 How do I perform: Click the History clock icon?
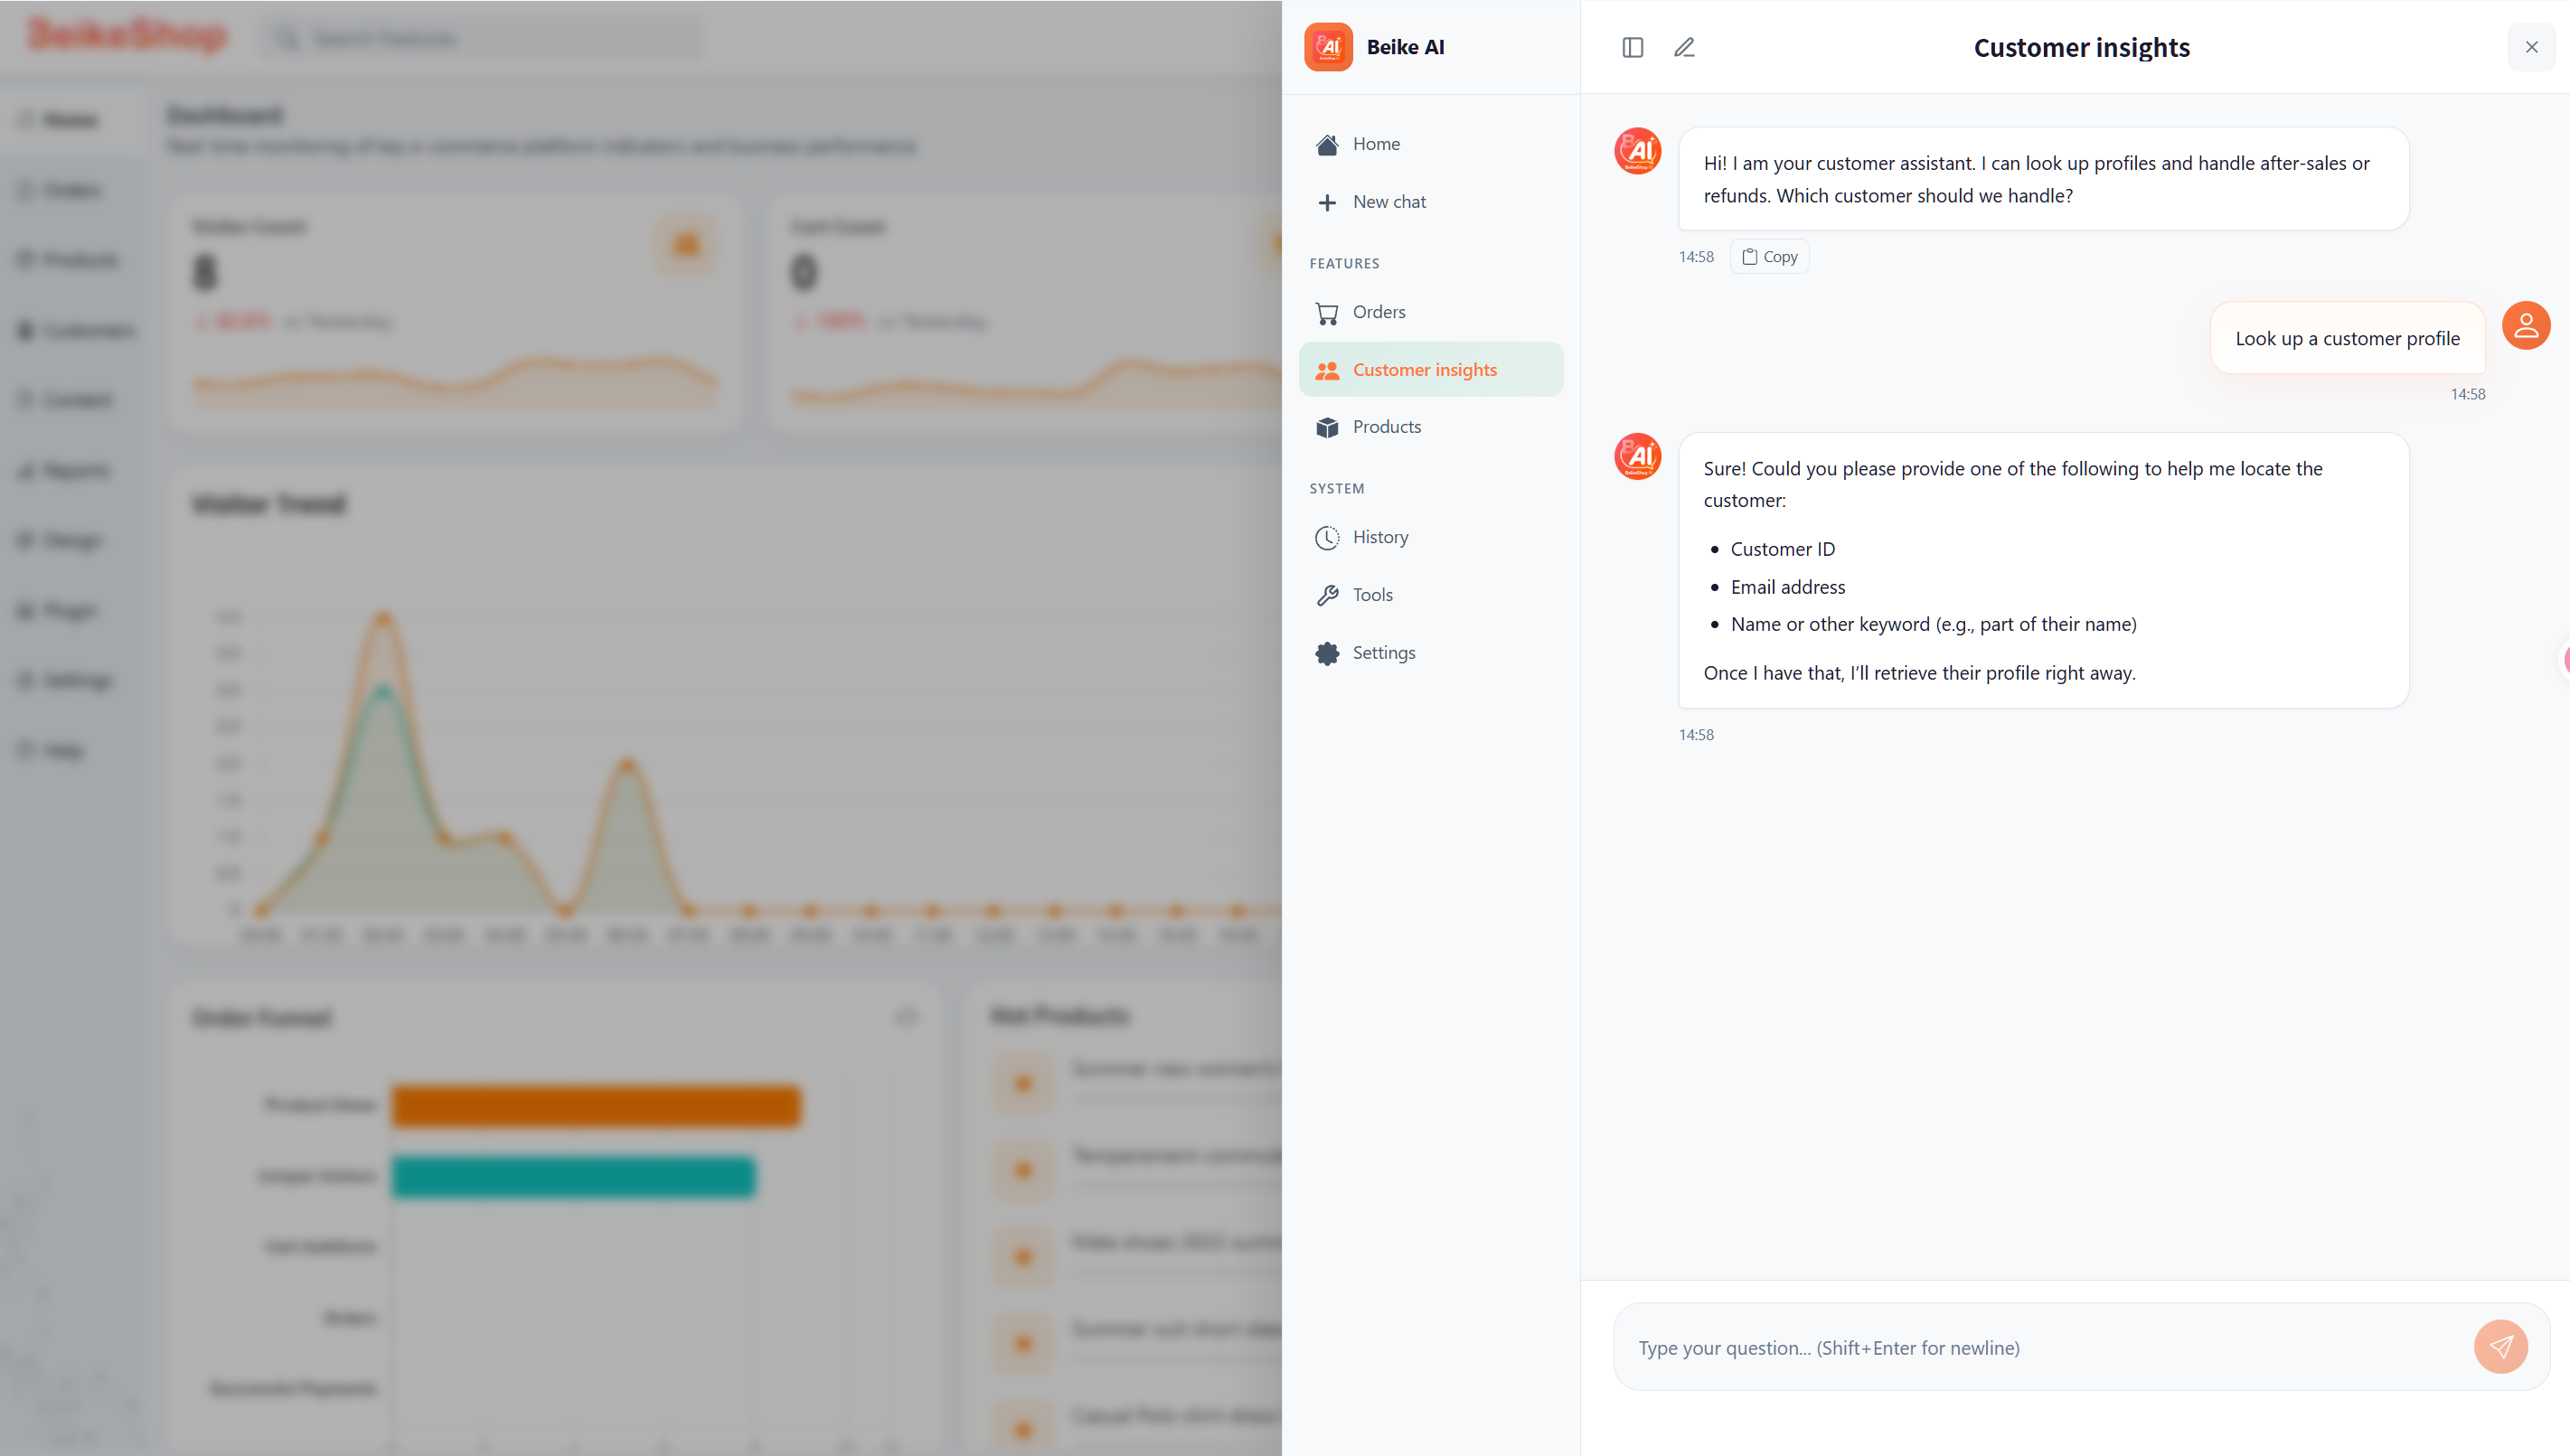tap(1327, 538)
